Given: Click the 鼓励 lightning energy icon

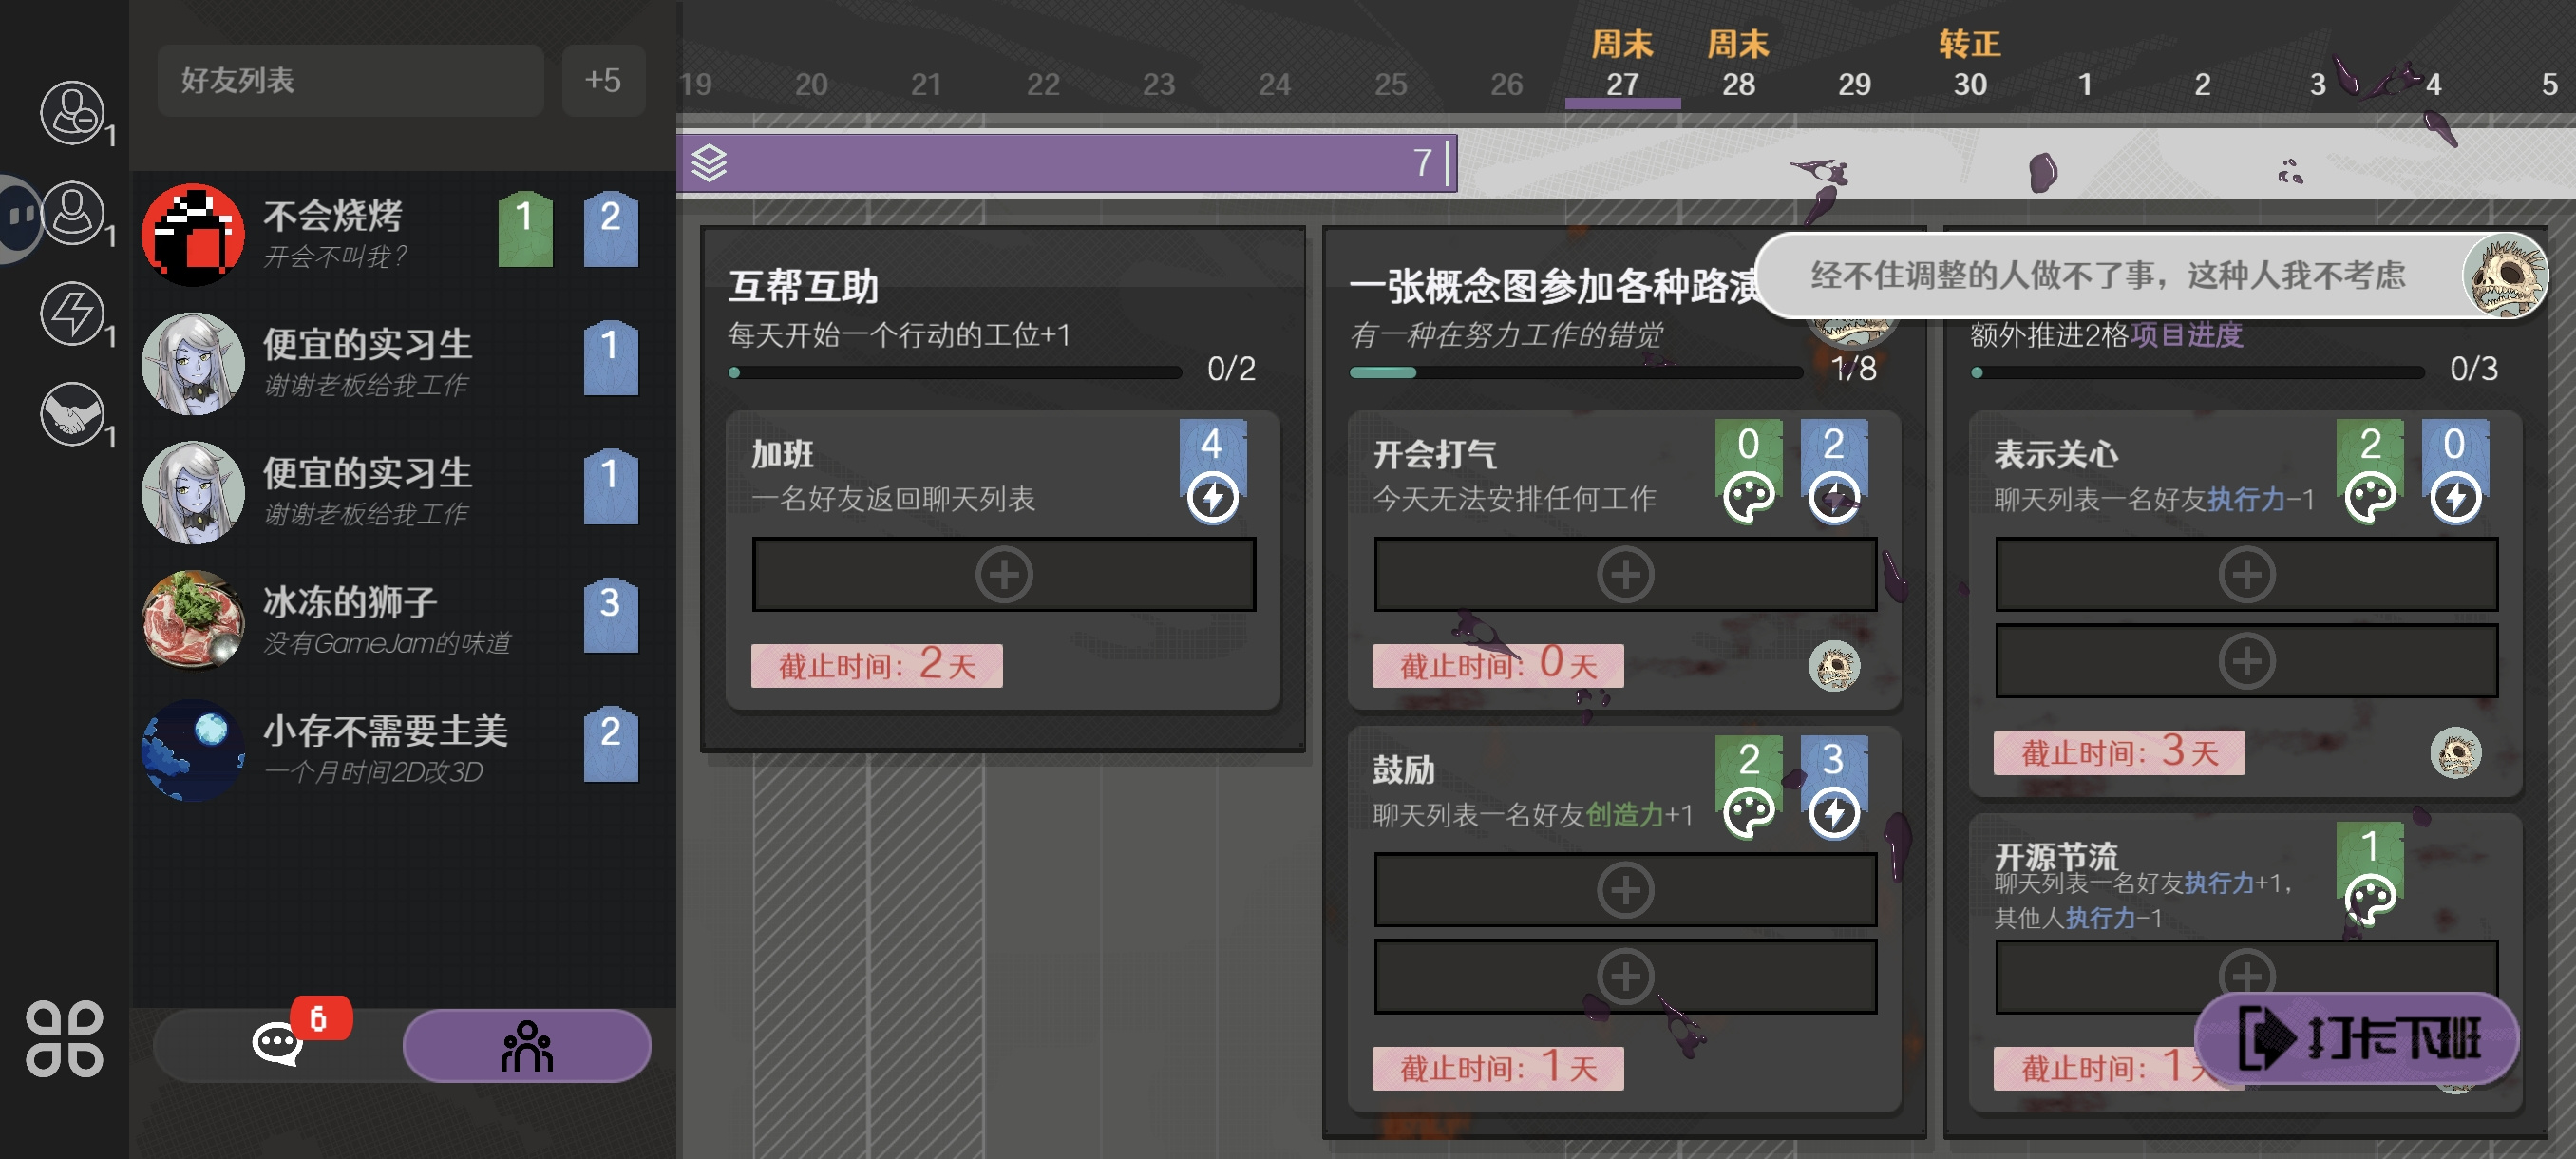Looking at the screenshot, I should [1834, 812].
